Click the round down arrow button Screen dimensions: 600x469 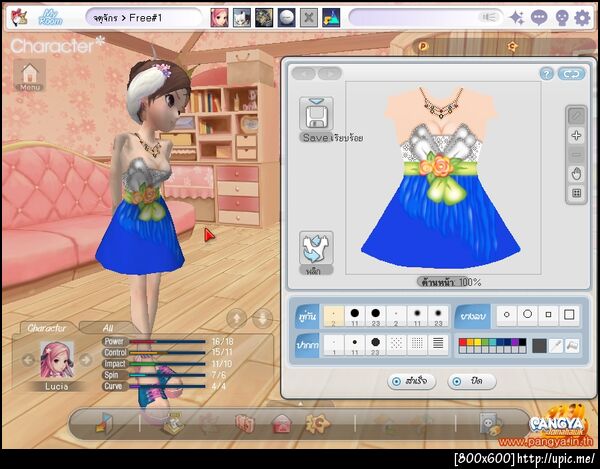click(x=262, y=318)
